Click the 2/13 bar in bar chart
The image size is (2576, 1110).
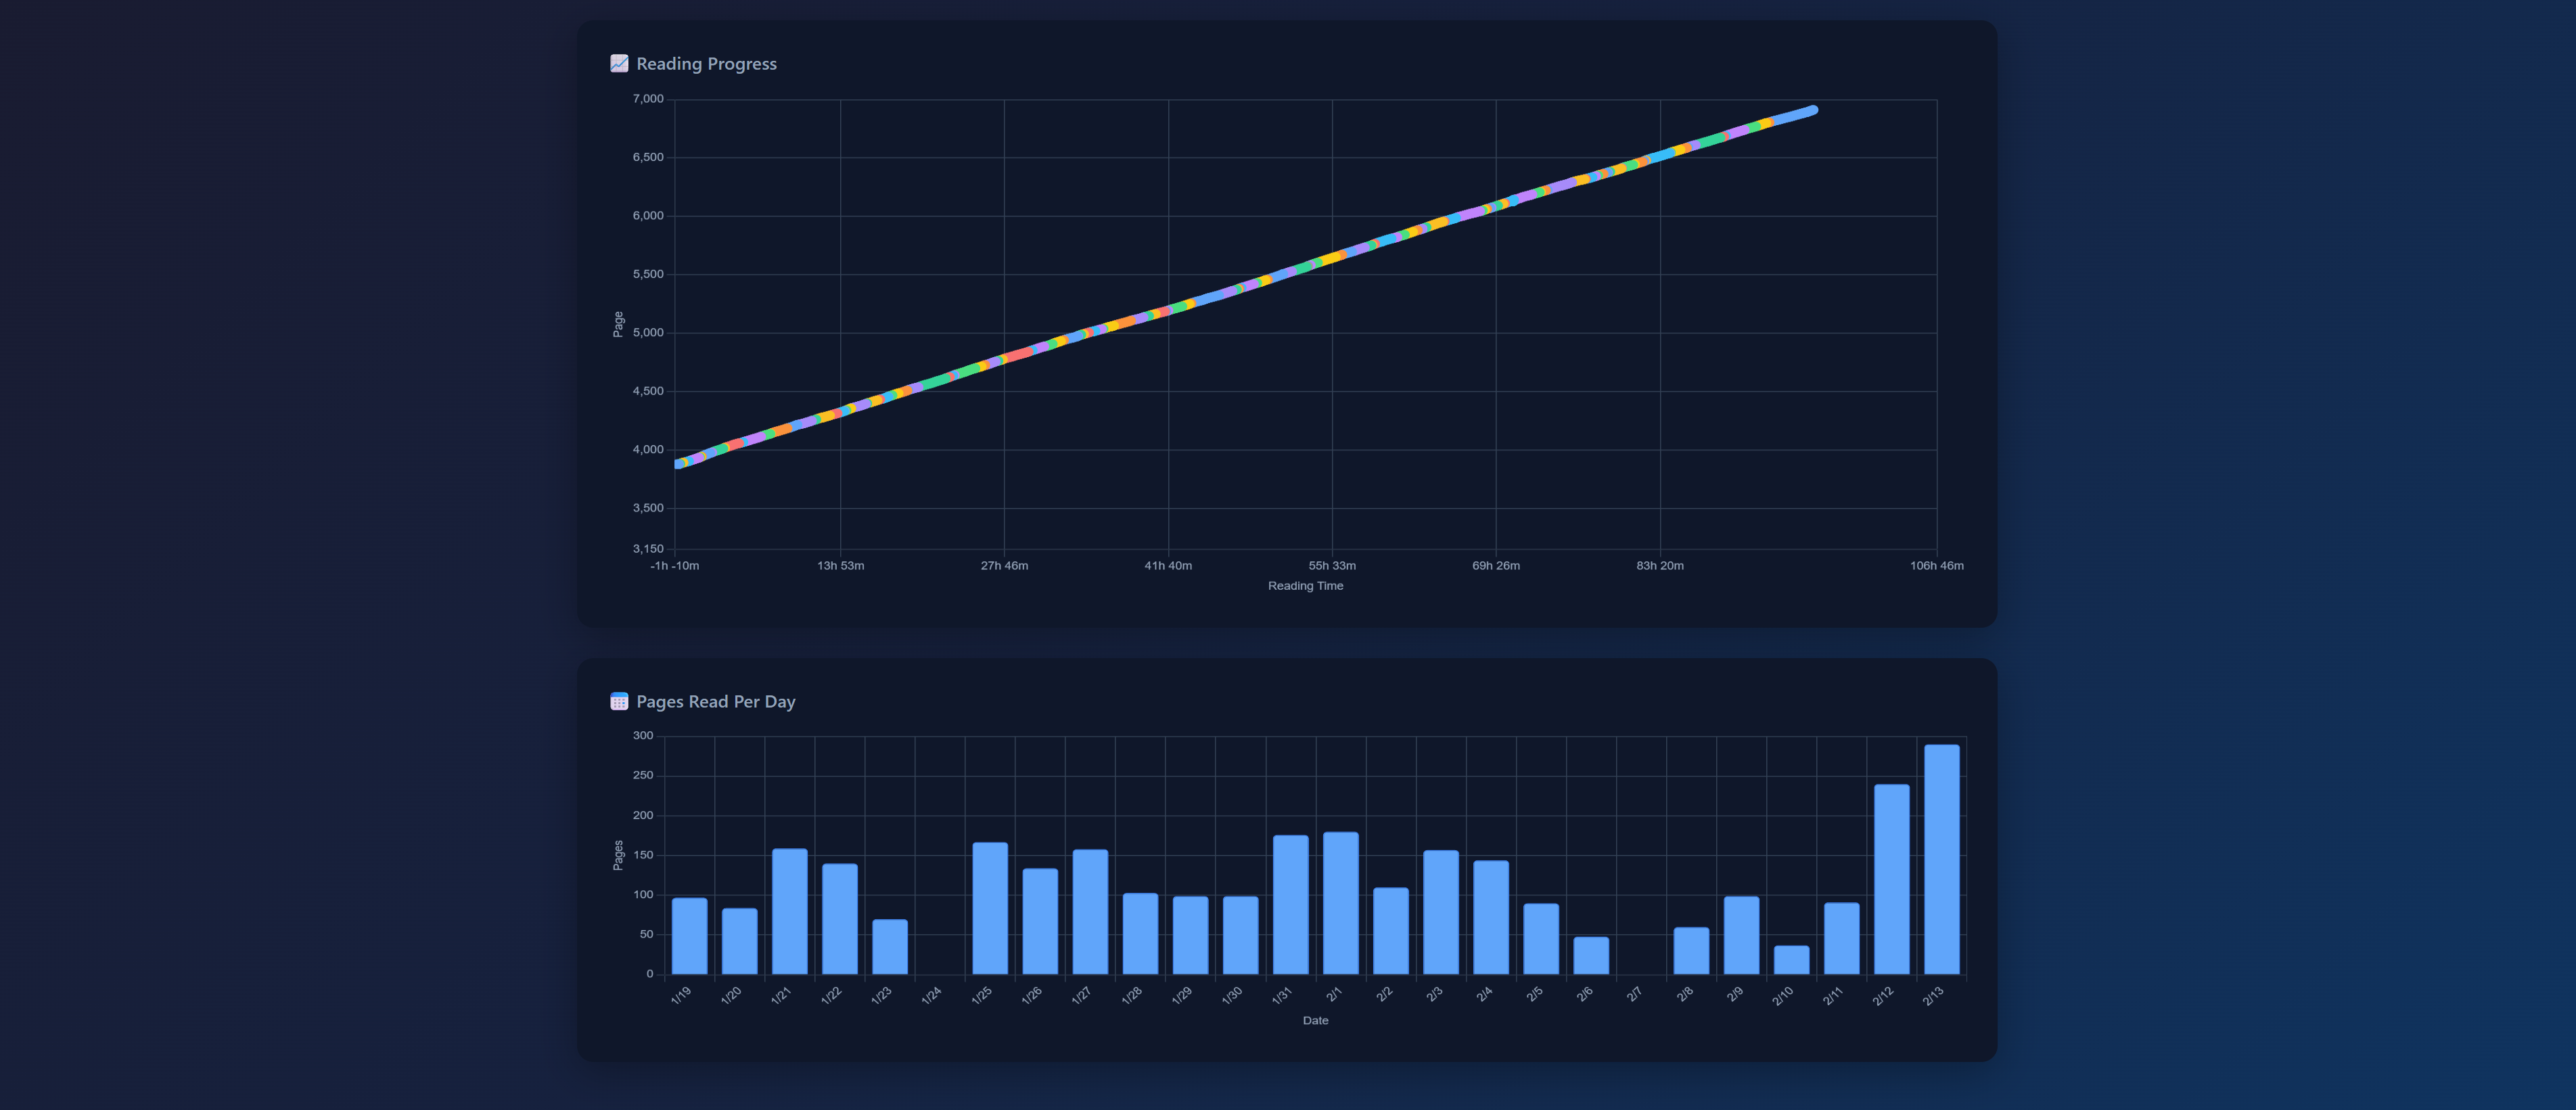coord(1941,860)
